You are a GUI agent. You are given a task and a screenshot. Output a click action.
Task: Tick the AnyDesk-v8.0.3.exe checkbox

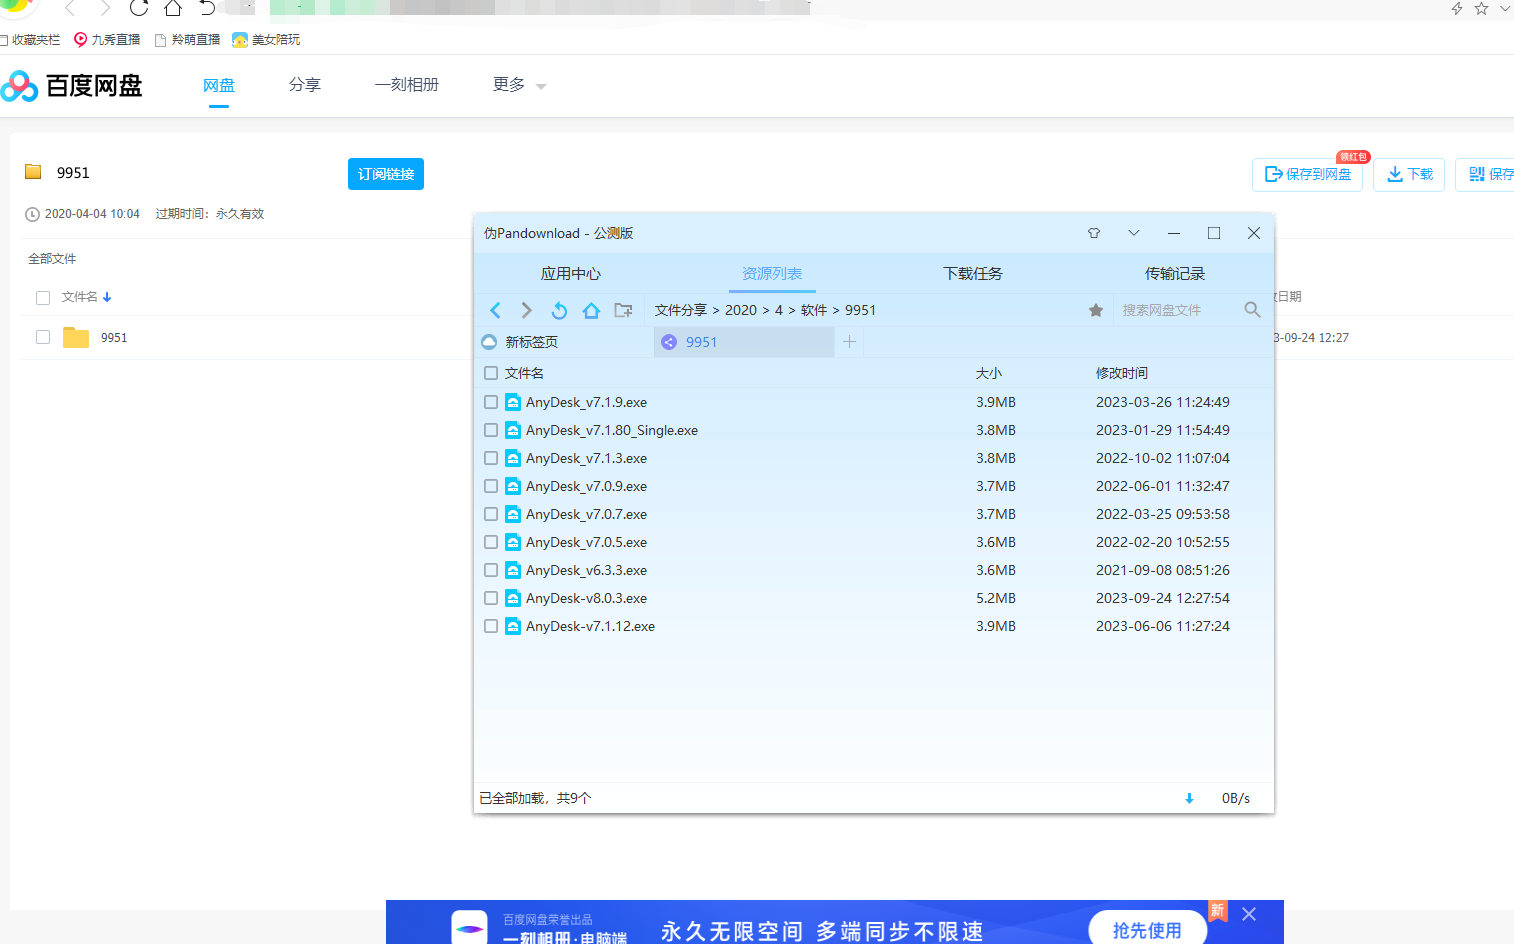tap(491, 598)
